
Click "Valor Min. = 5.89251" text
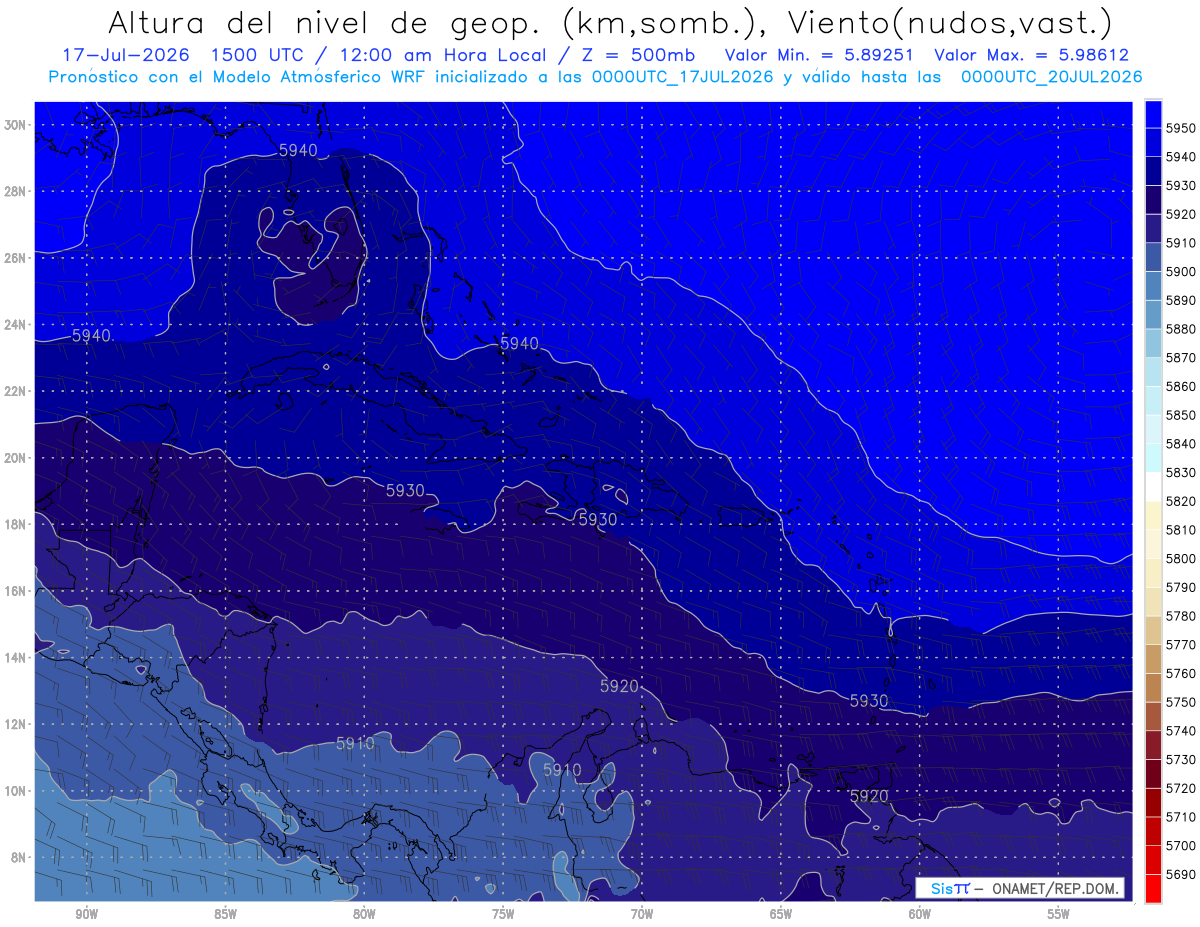click(x=820, y=55)
